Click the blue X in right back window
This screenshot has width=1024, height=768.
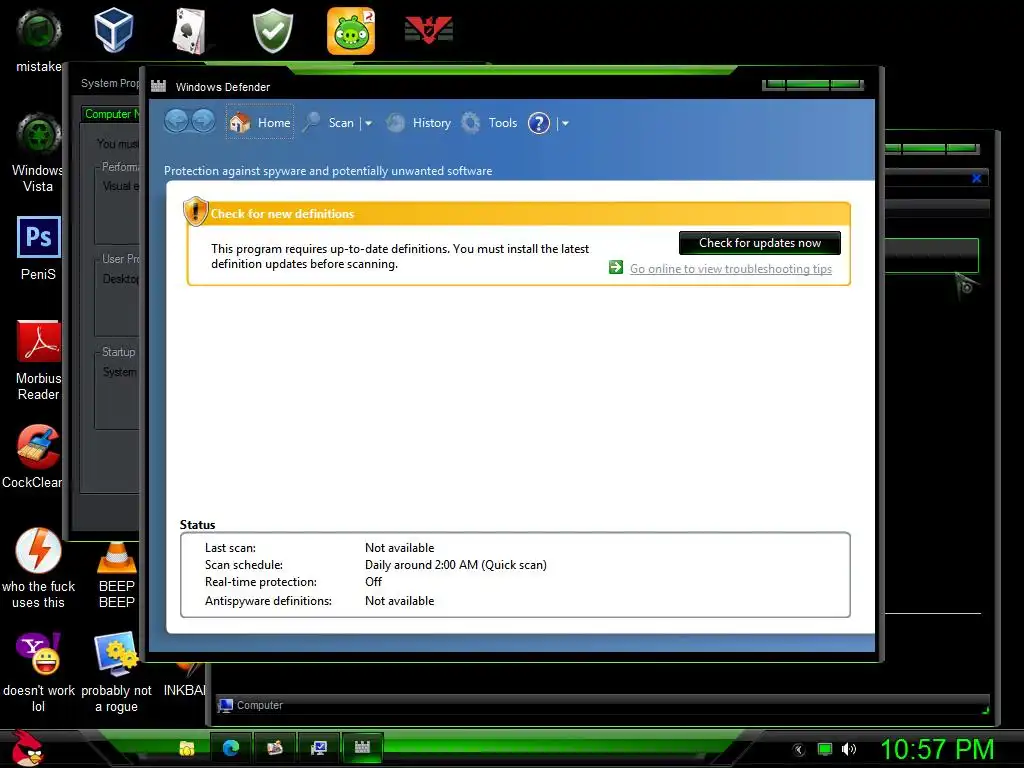tap(976, 178)
